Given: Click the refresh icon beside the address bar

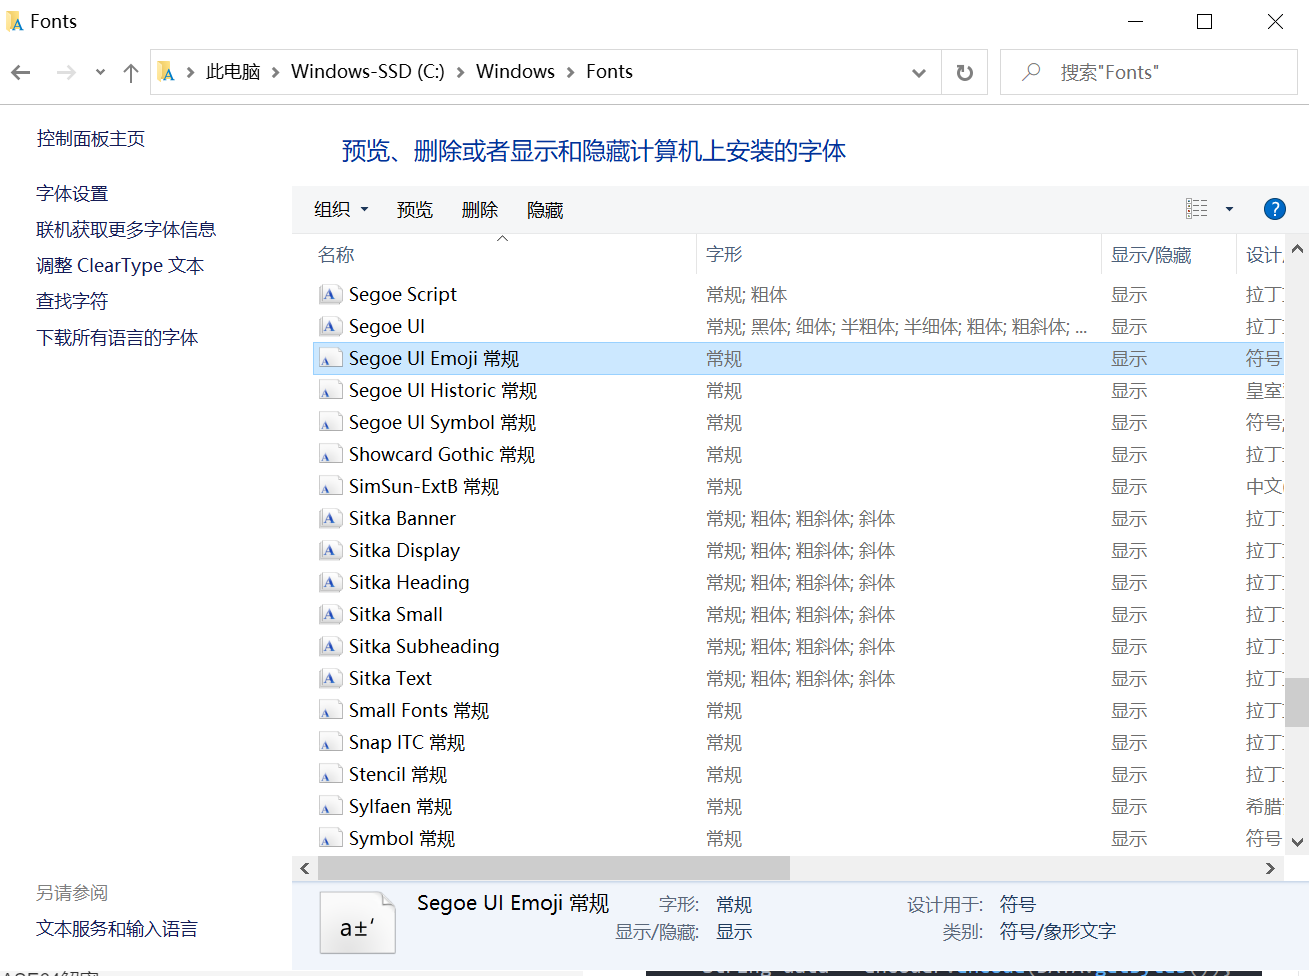Looking at the screenshot, I should click(963, 71).
